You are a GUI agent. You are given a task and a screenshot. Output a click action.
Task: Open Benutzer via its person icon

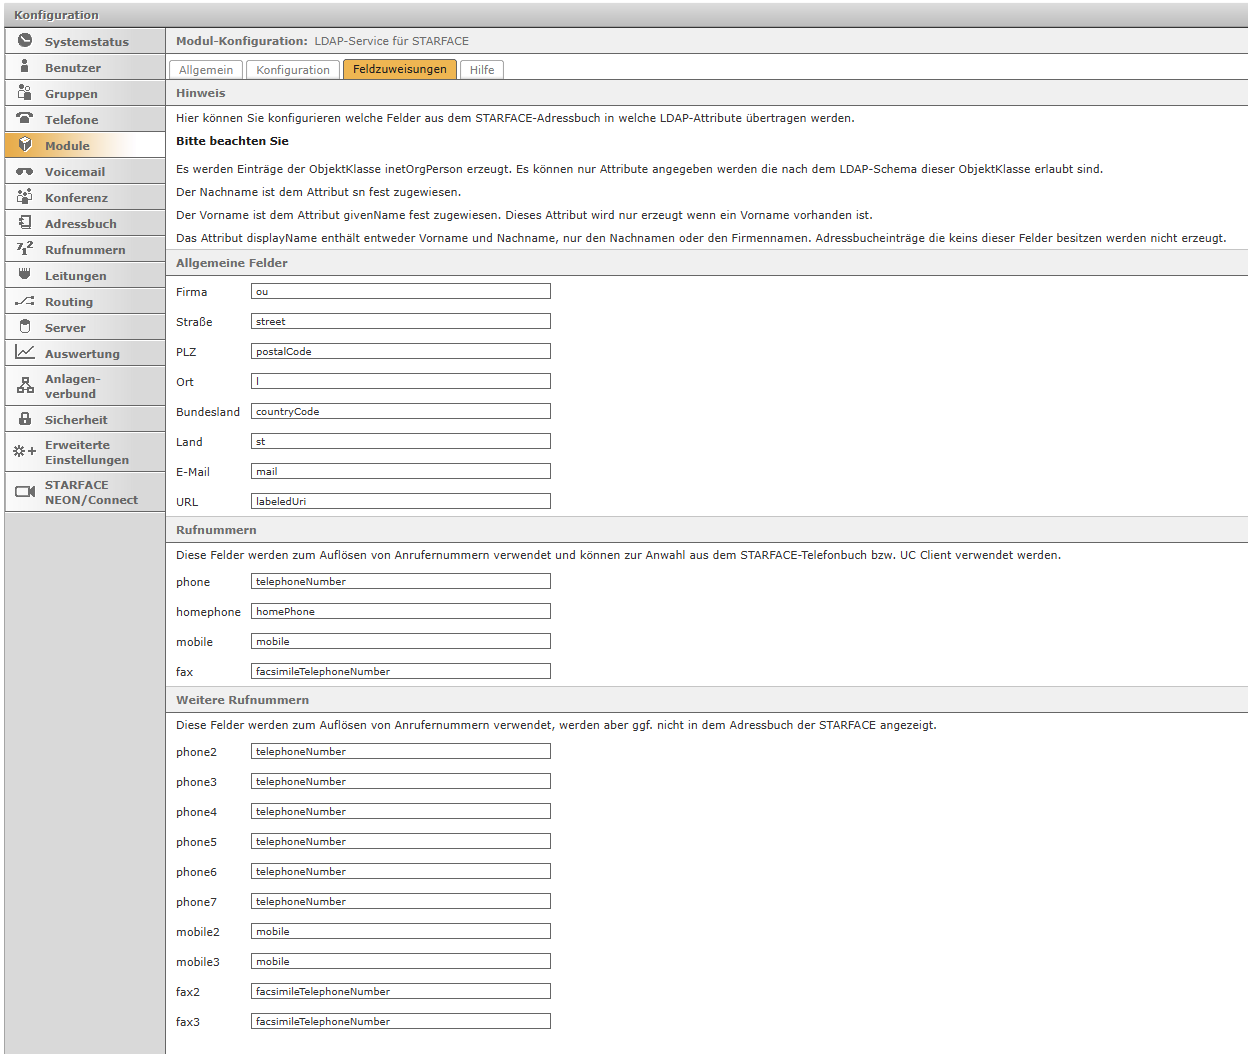tap(25, 67)
